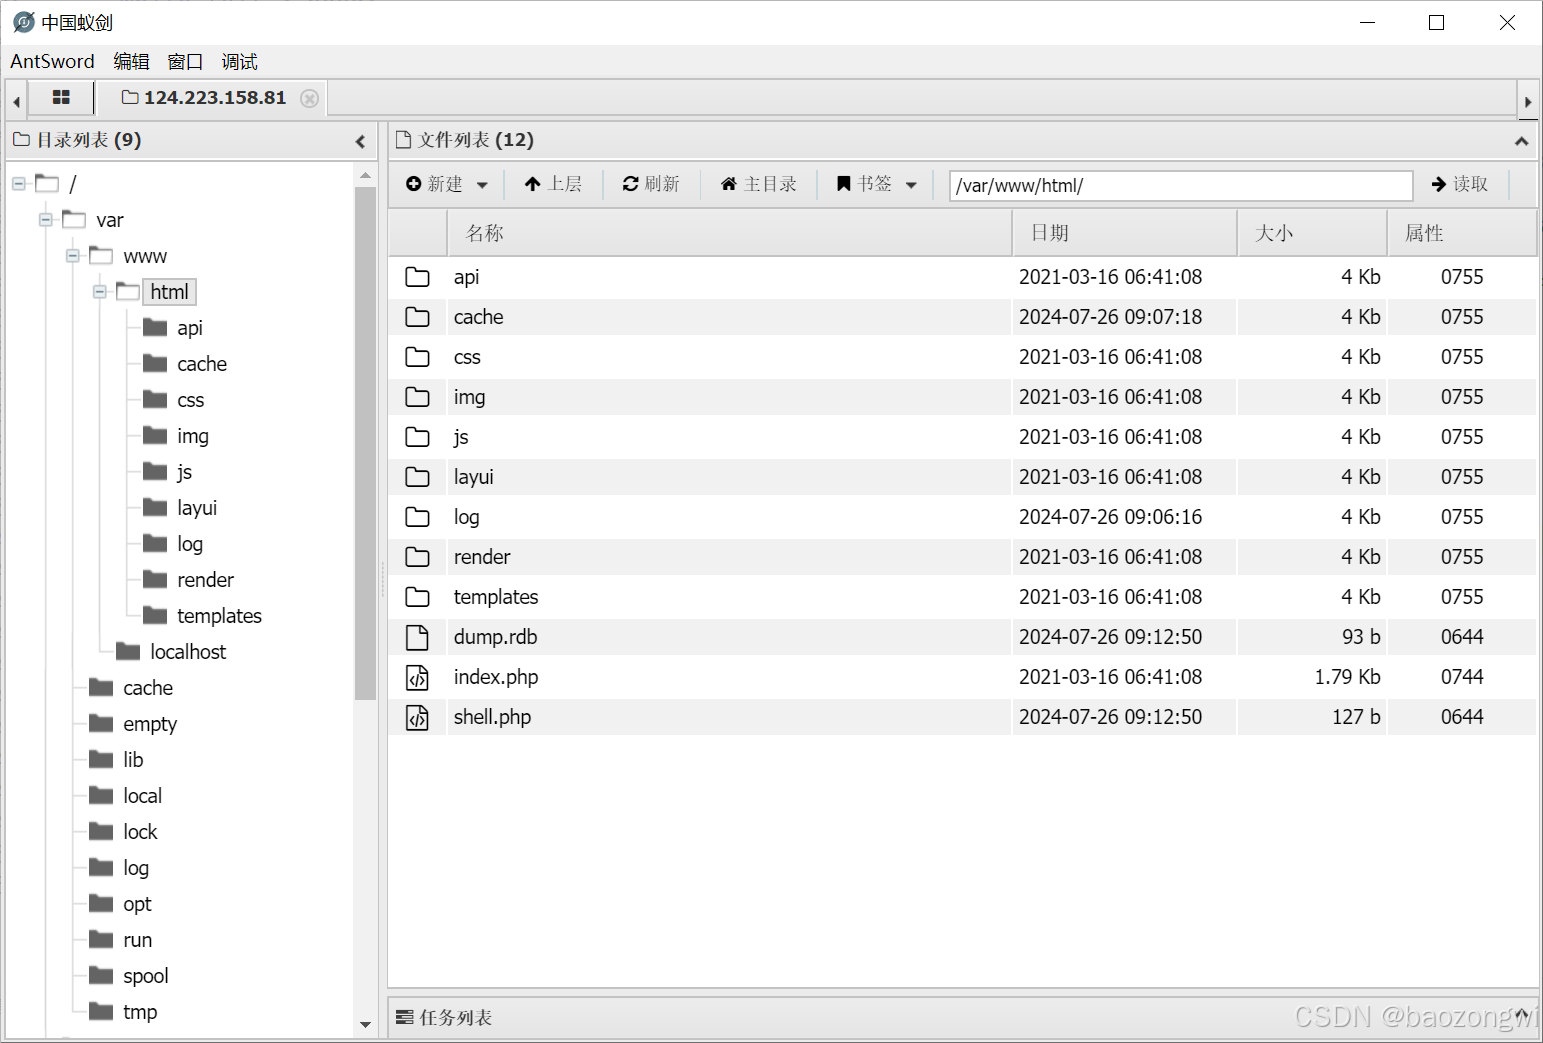
Task: Click the api folder icon in file list
Action: pos(417,277)
